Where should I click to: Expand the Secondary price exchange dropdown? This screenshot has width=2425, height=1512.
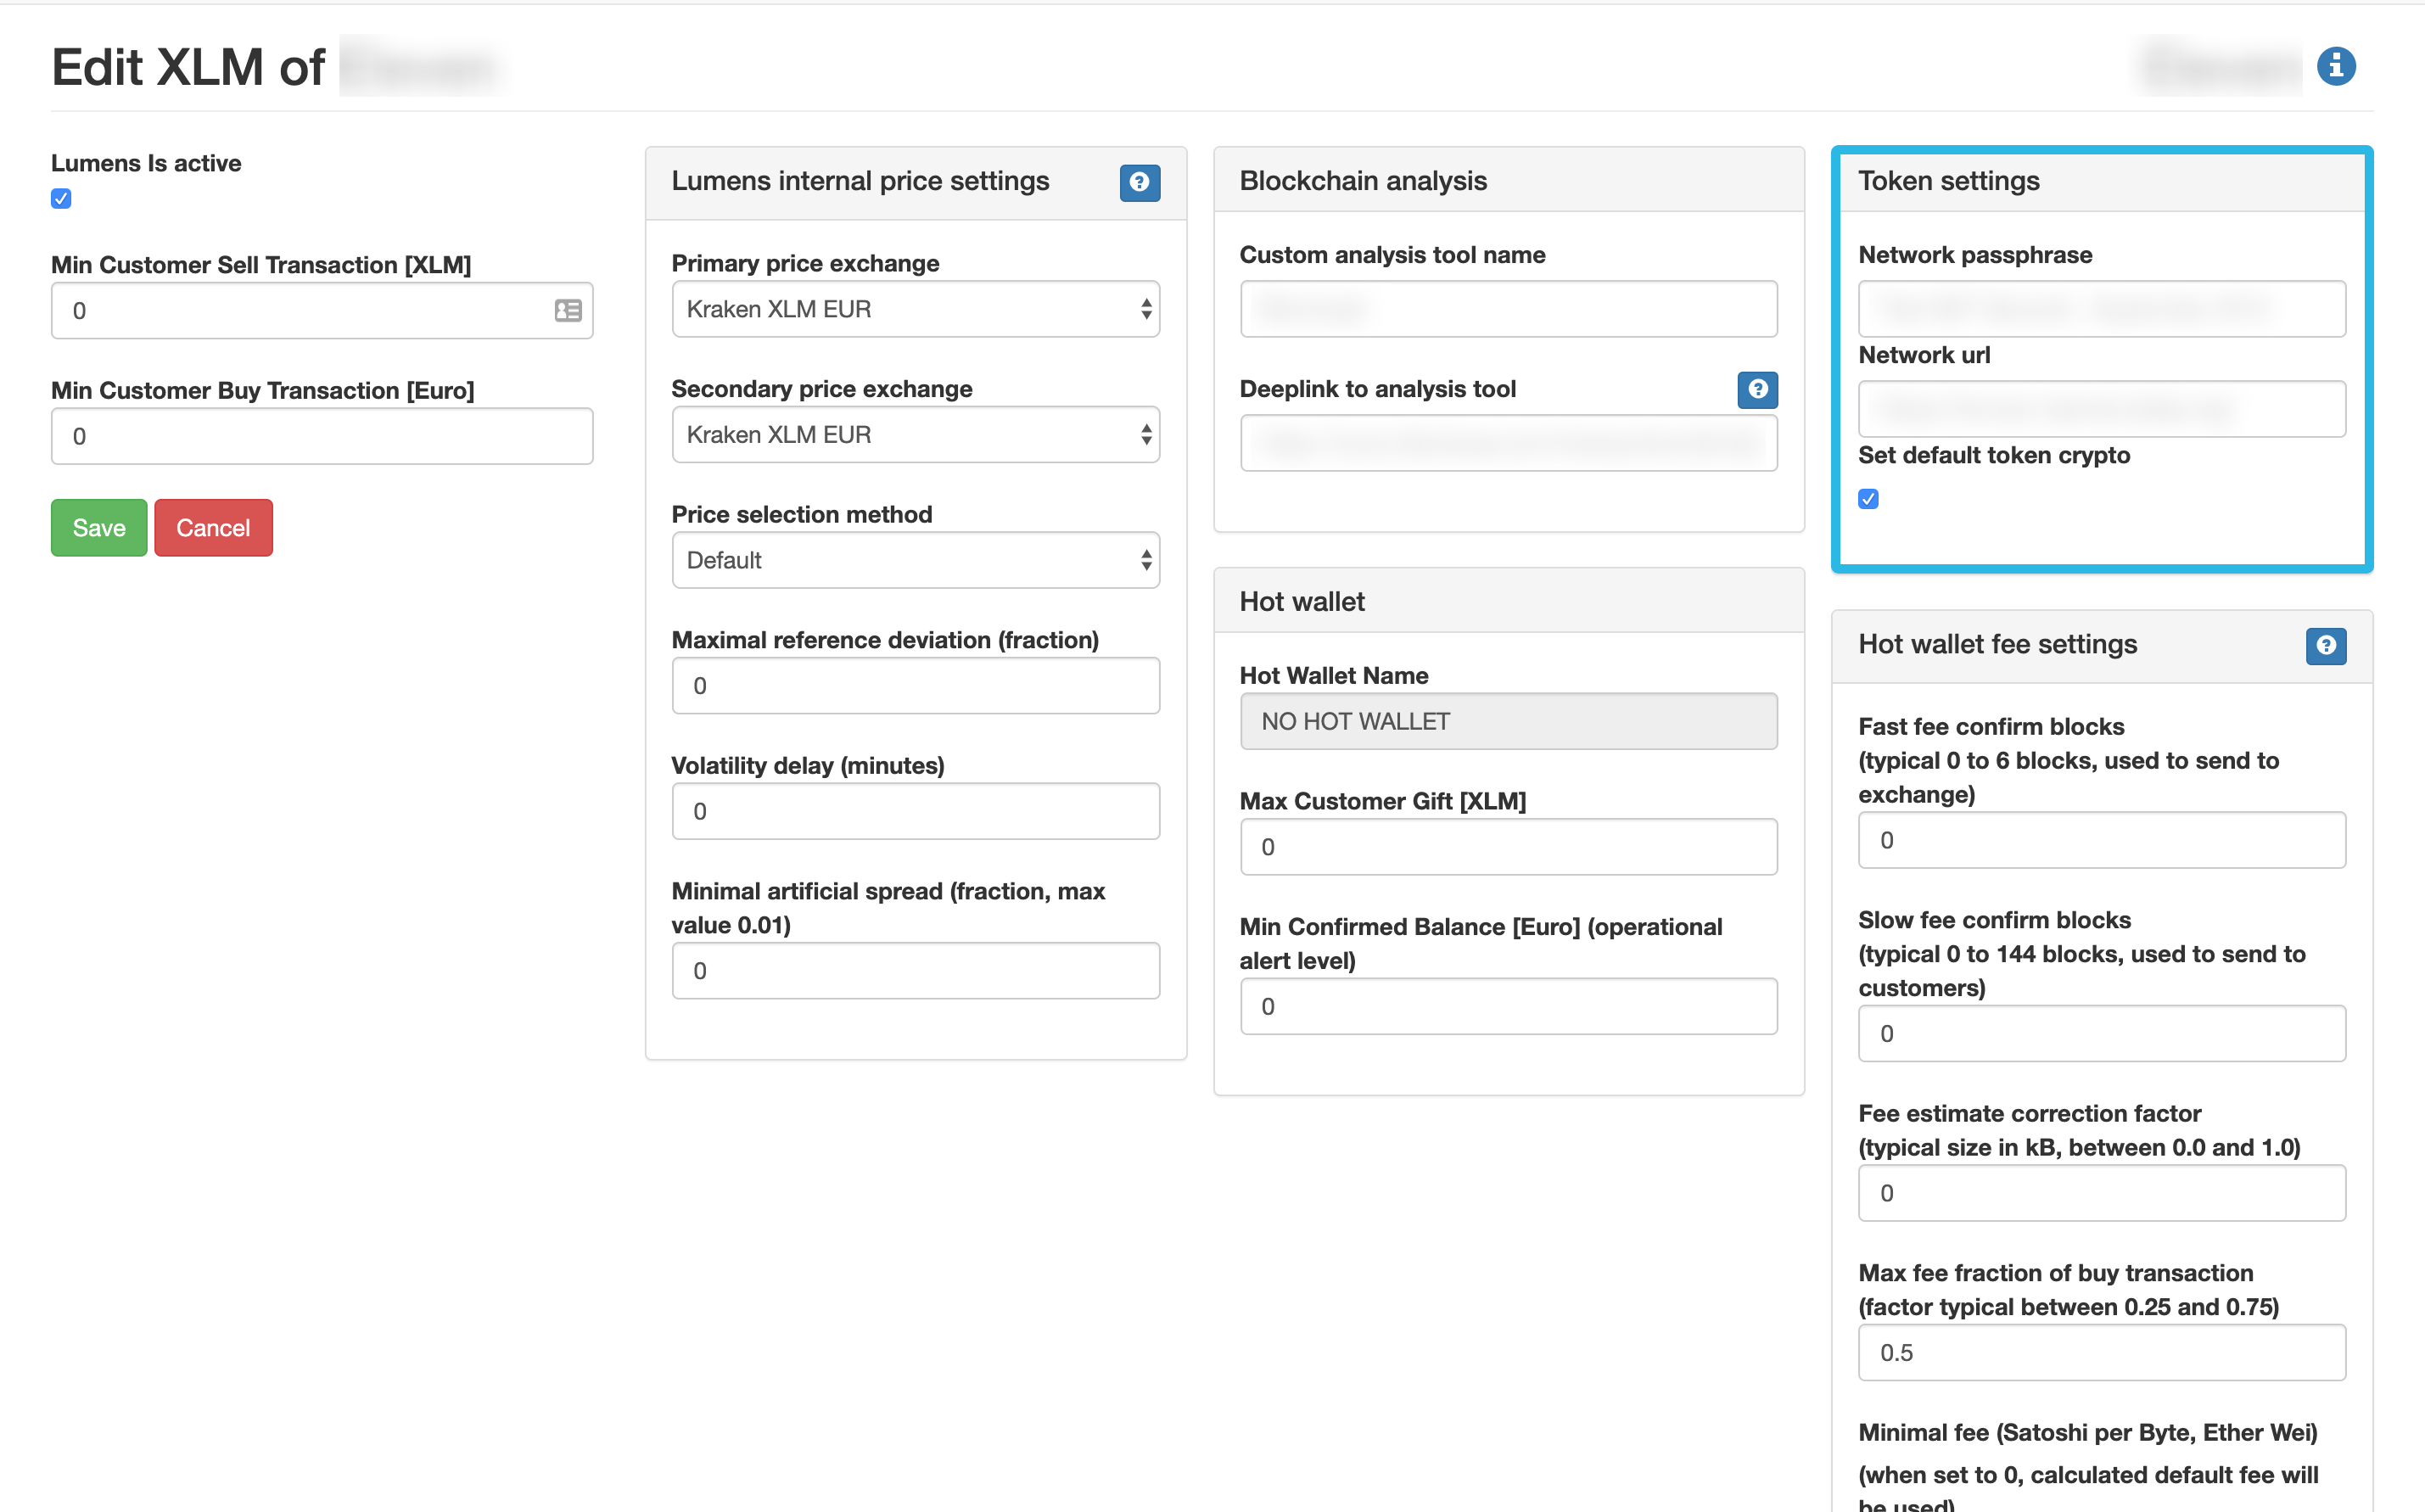(x=914, y=435)
